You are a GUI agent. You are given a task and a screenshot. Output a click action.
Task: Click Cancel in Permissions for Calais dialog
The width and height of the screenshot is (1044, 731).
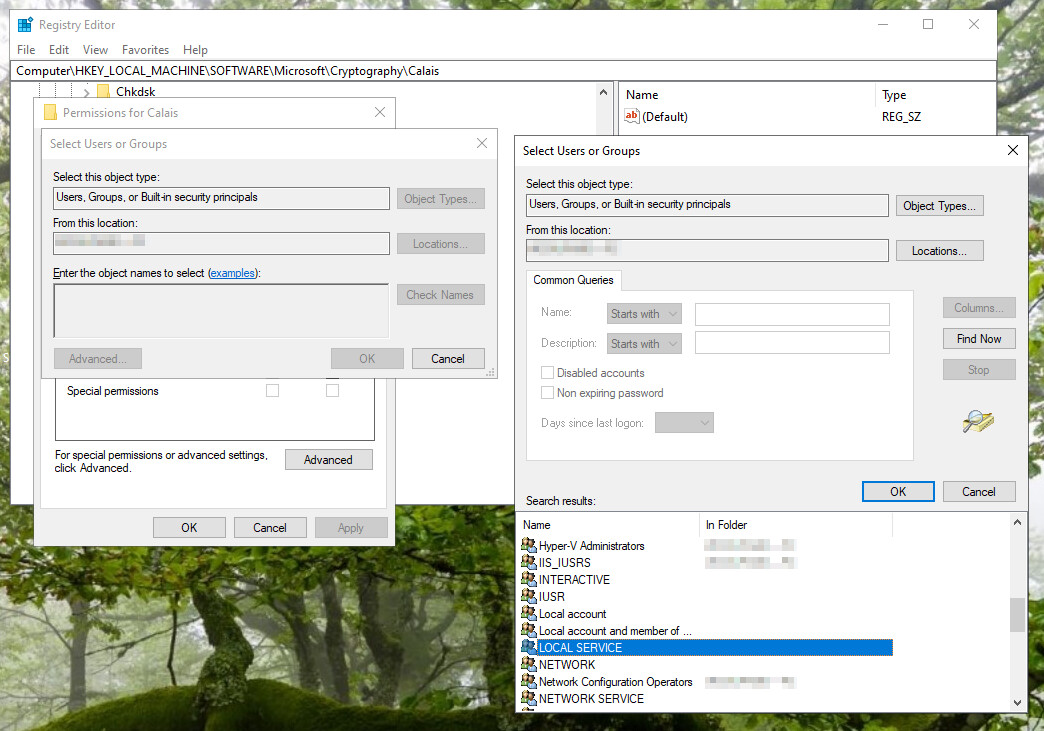[x=270, y=527]
